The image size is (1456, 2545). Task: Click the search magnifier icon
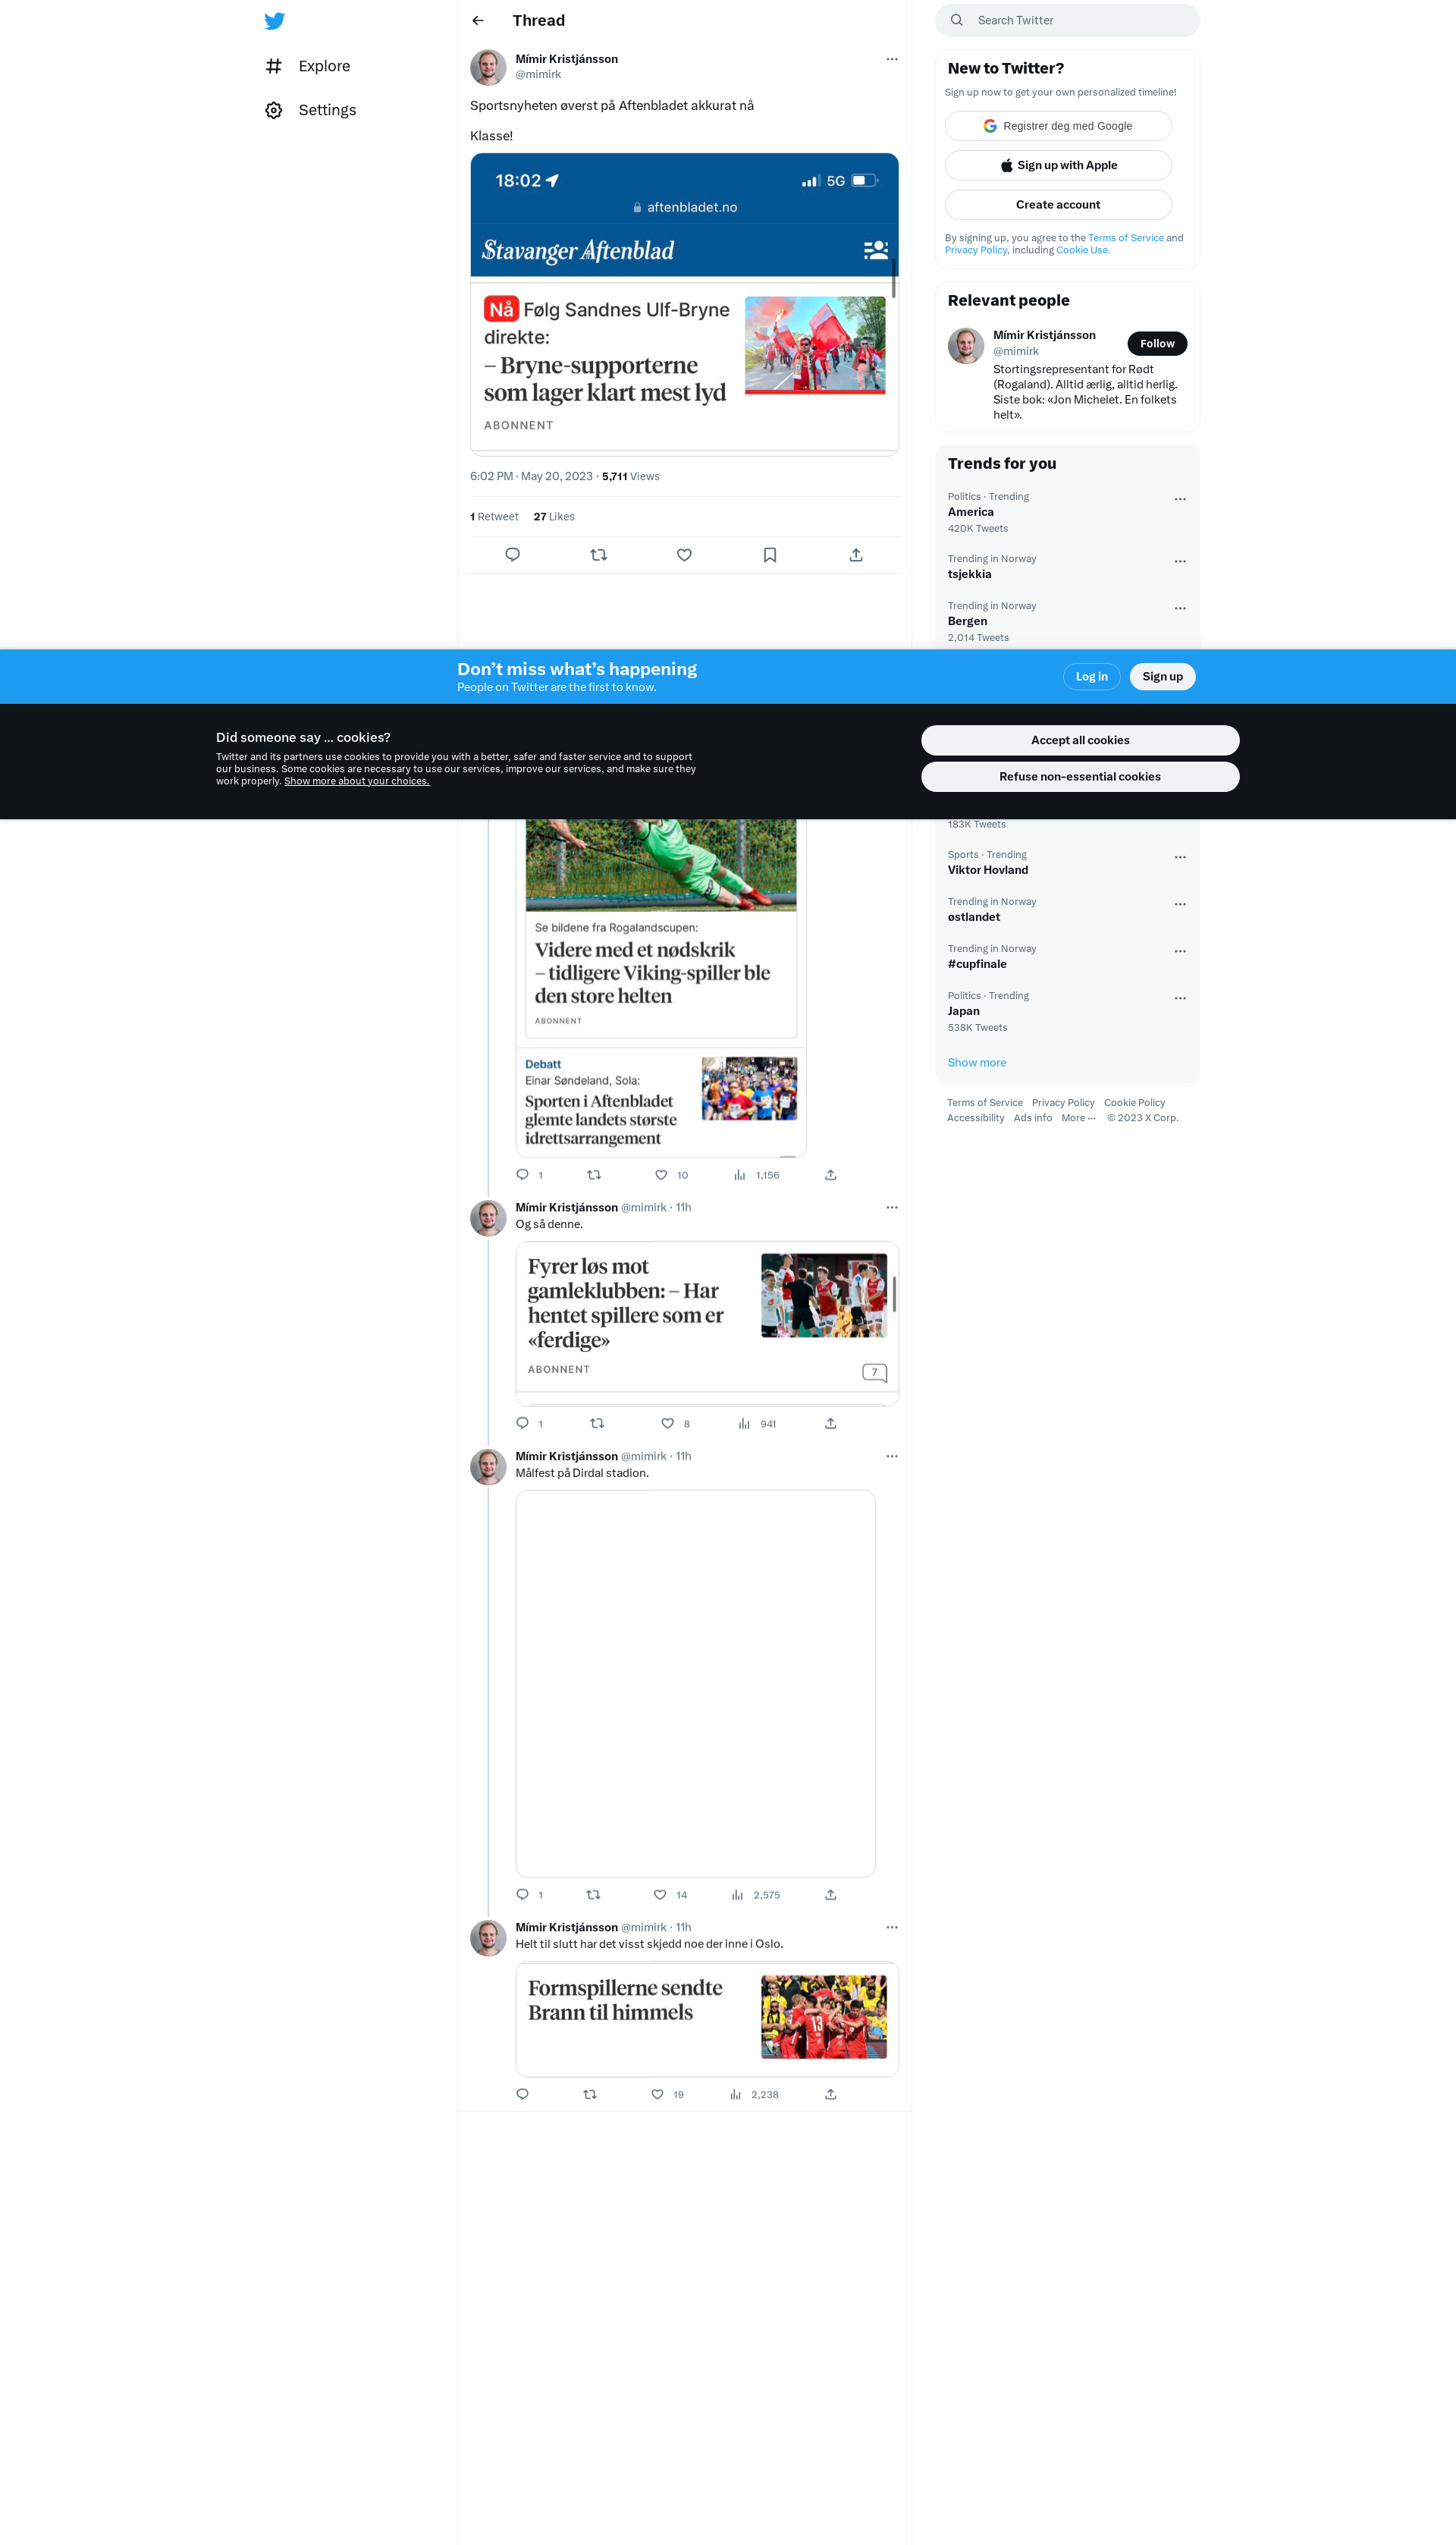[957, 20]
